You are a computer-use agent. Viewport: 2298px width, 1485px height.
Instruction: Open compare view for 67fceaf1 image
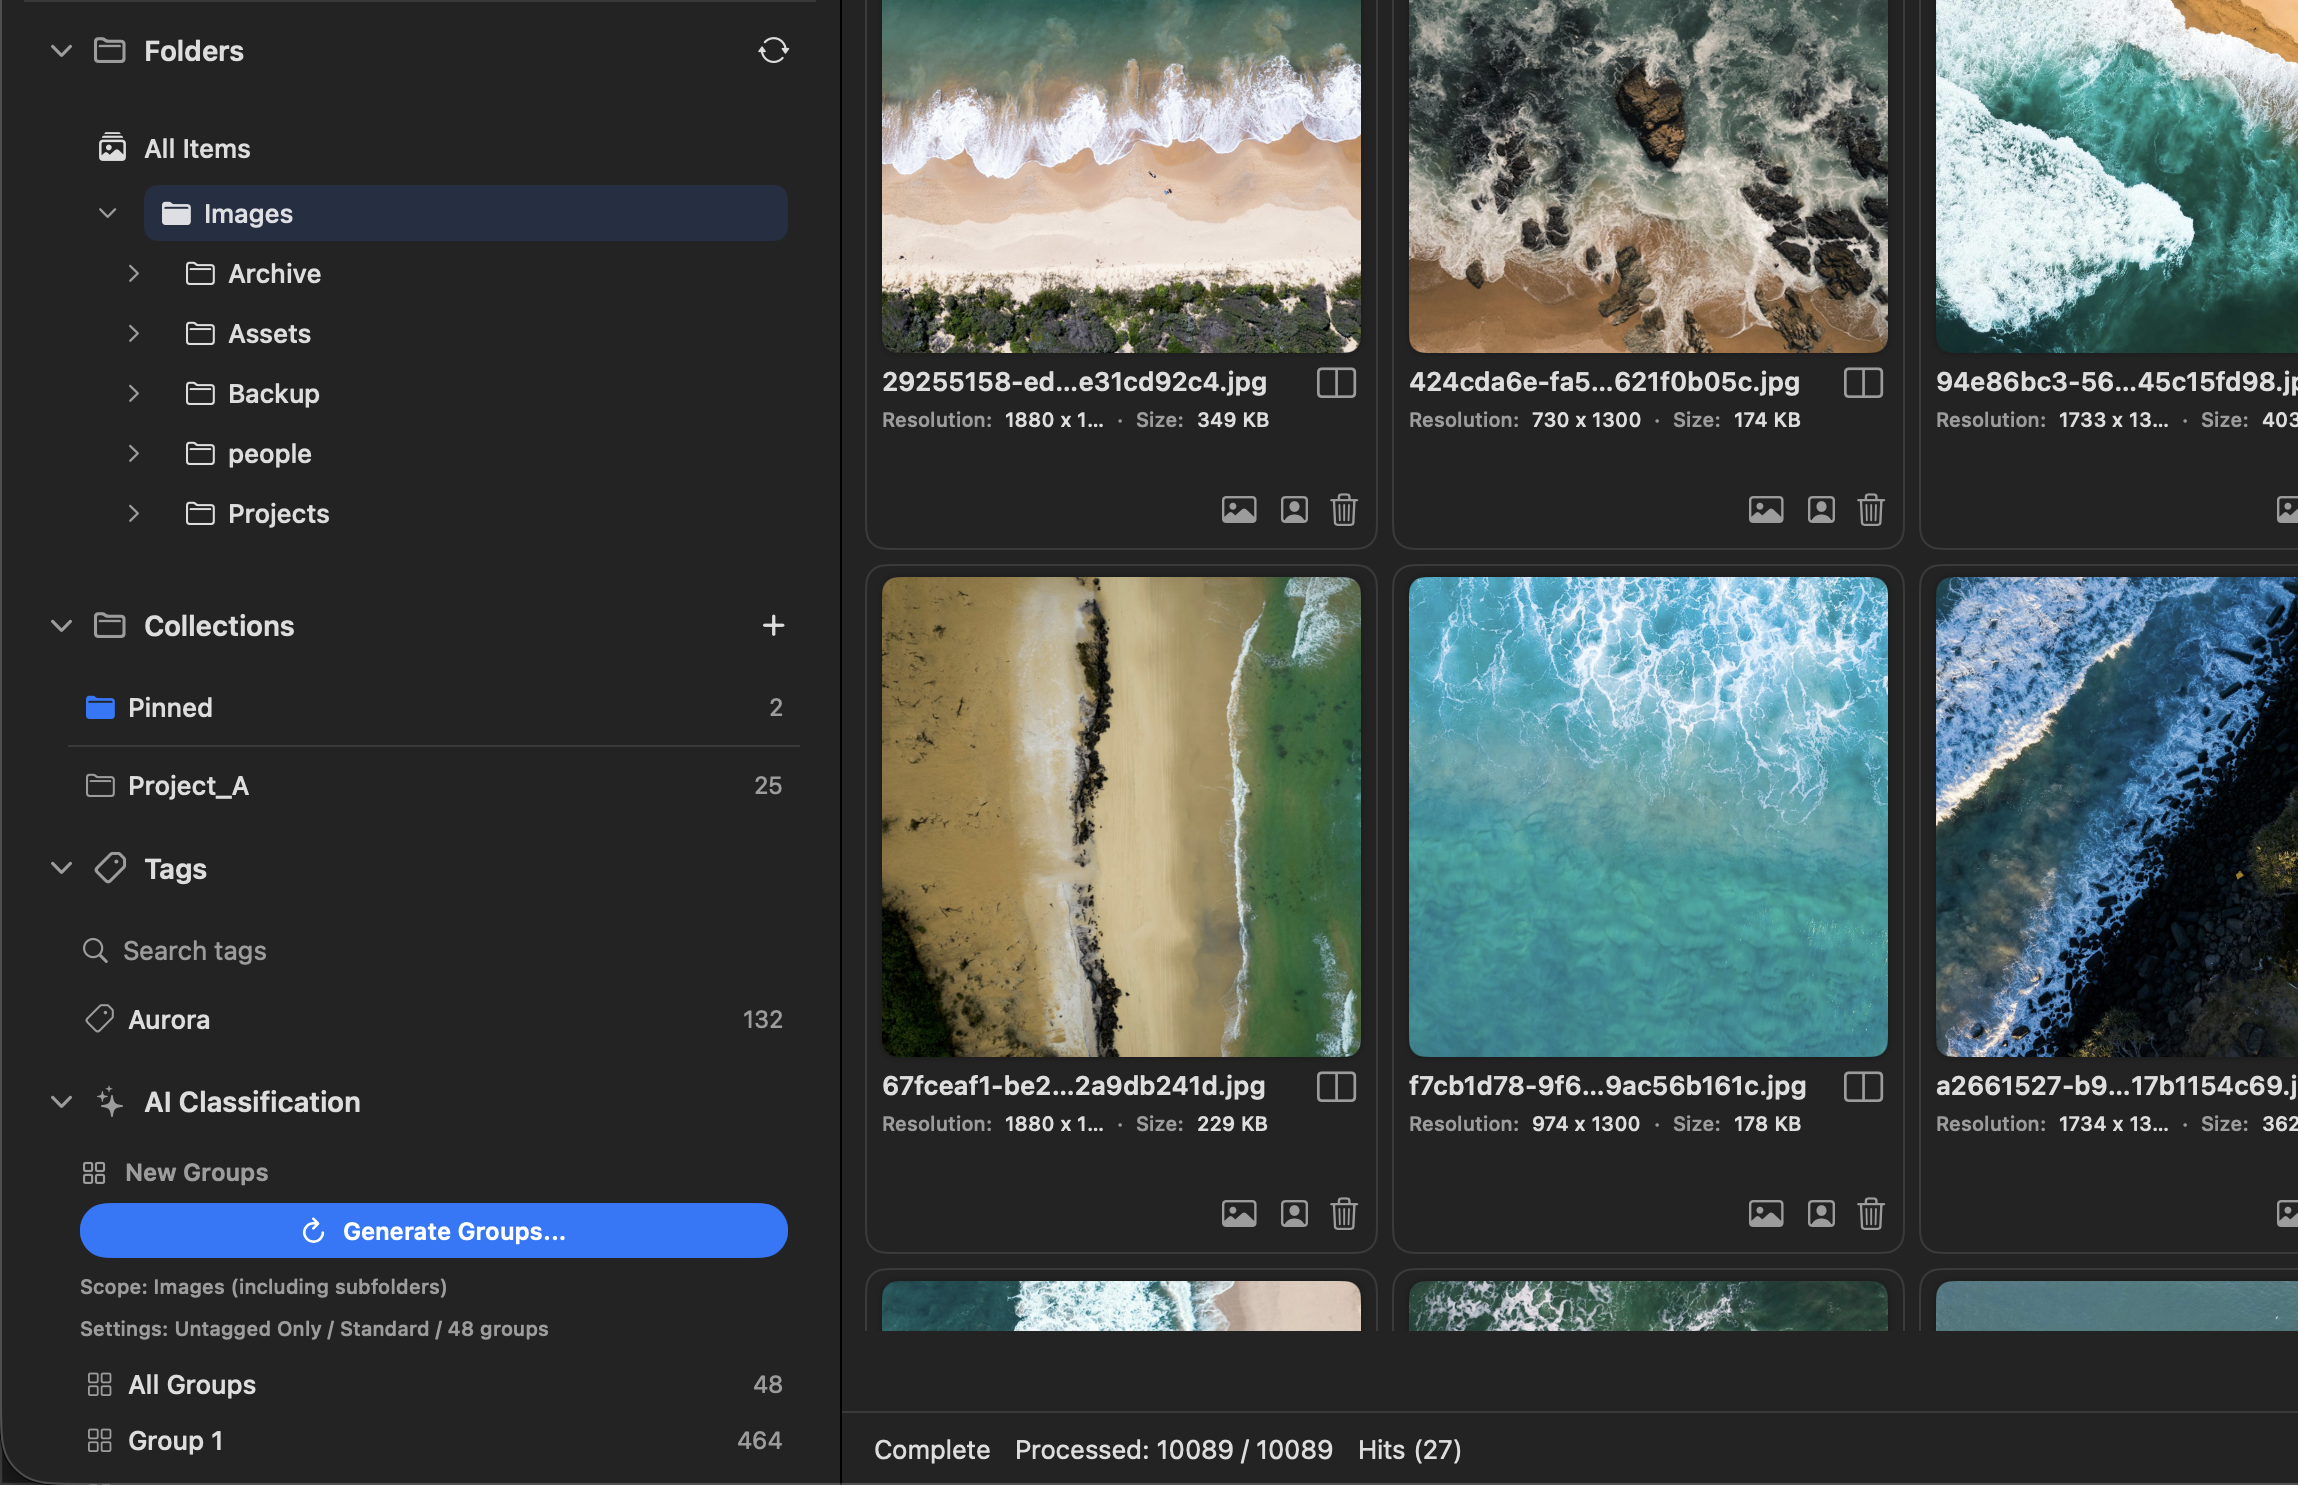[1336, 1086]
